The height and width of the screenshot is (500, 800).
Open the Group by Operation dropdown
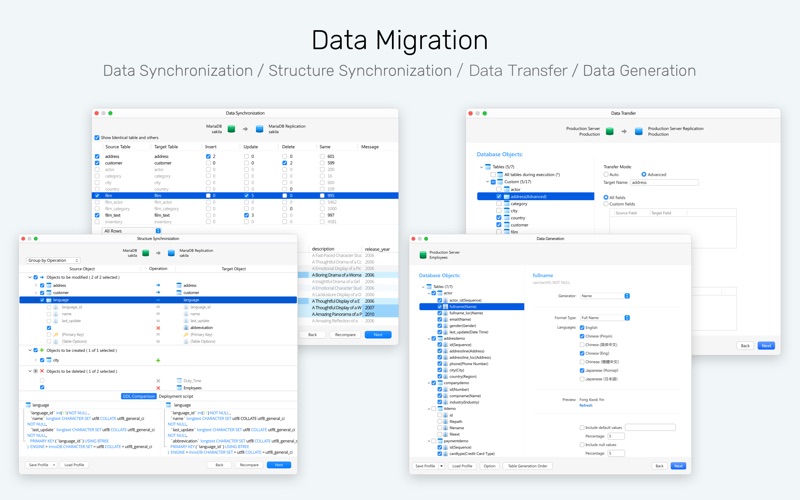click(x=53, y=260)
